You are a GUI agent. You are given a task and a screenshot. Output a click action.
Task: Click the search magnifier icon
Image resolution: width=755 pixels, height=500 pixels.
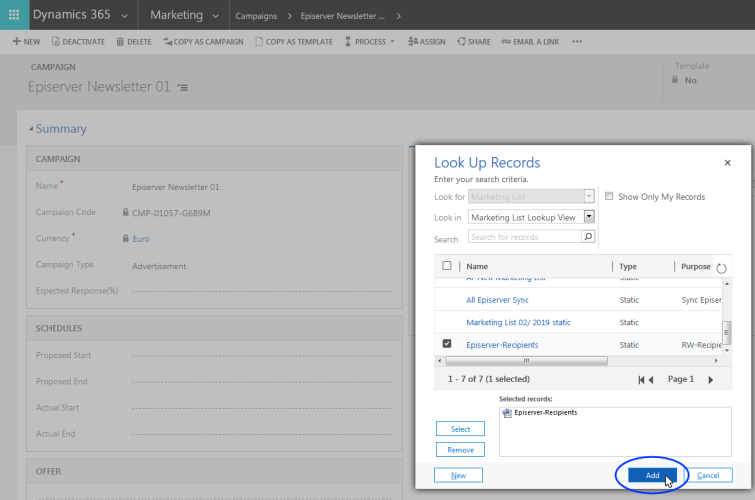pyautogui.click(x=588, y=237)
